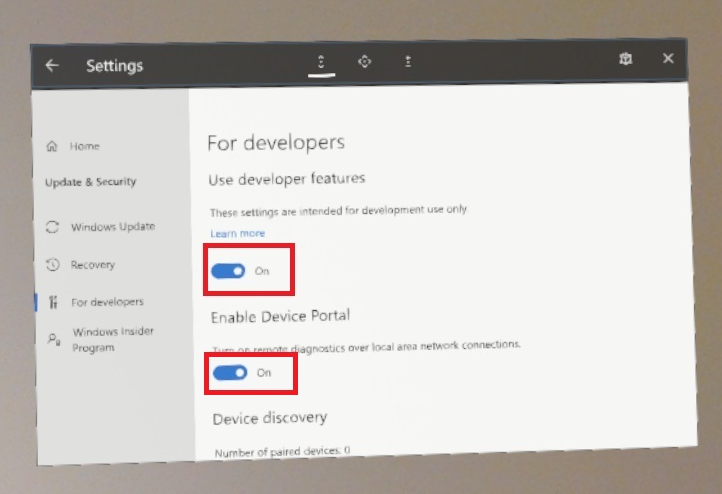Open Windows Update settings page
Screen dimensions: 722x494
(113, 227)
